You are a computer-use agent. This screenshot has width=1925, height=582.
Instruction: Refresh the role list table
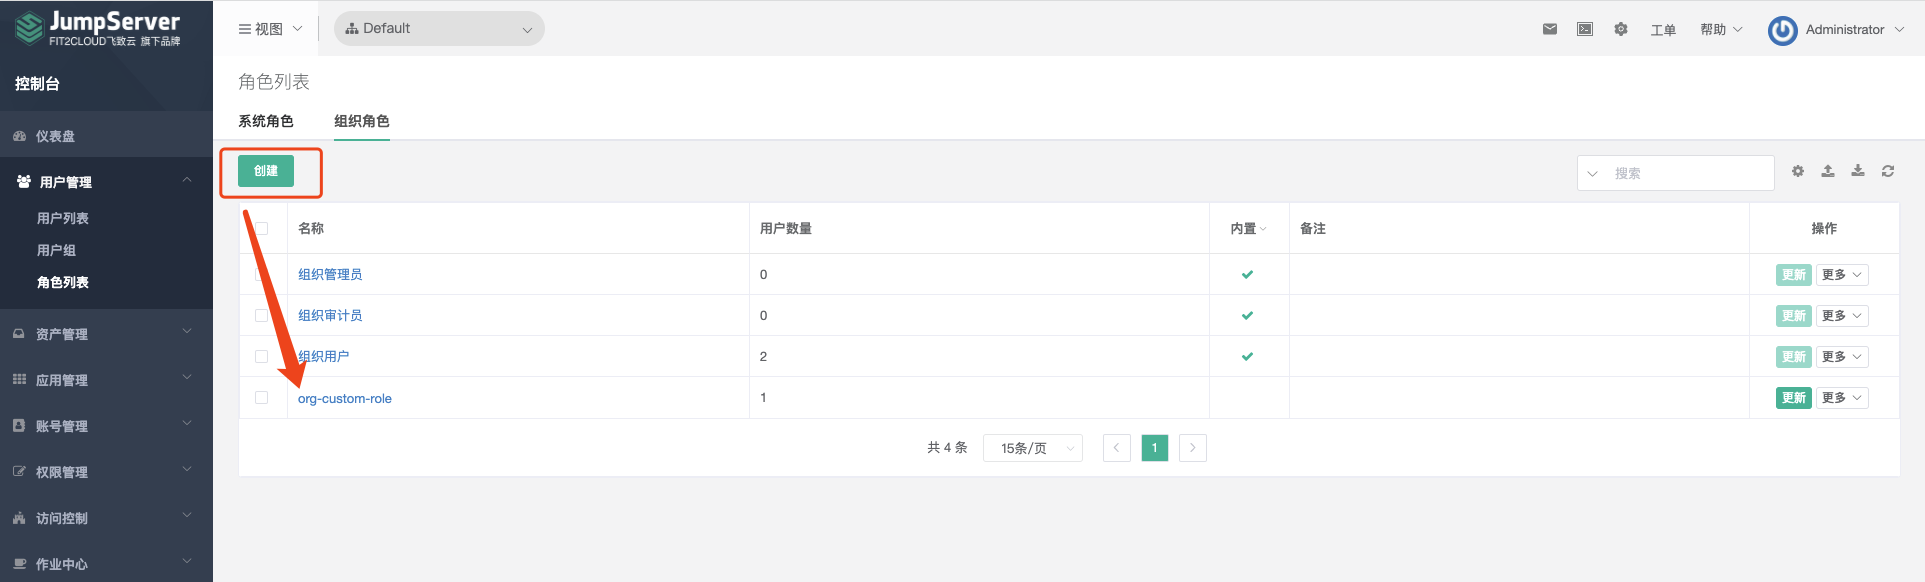click(1888, 171)
